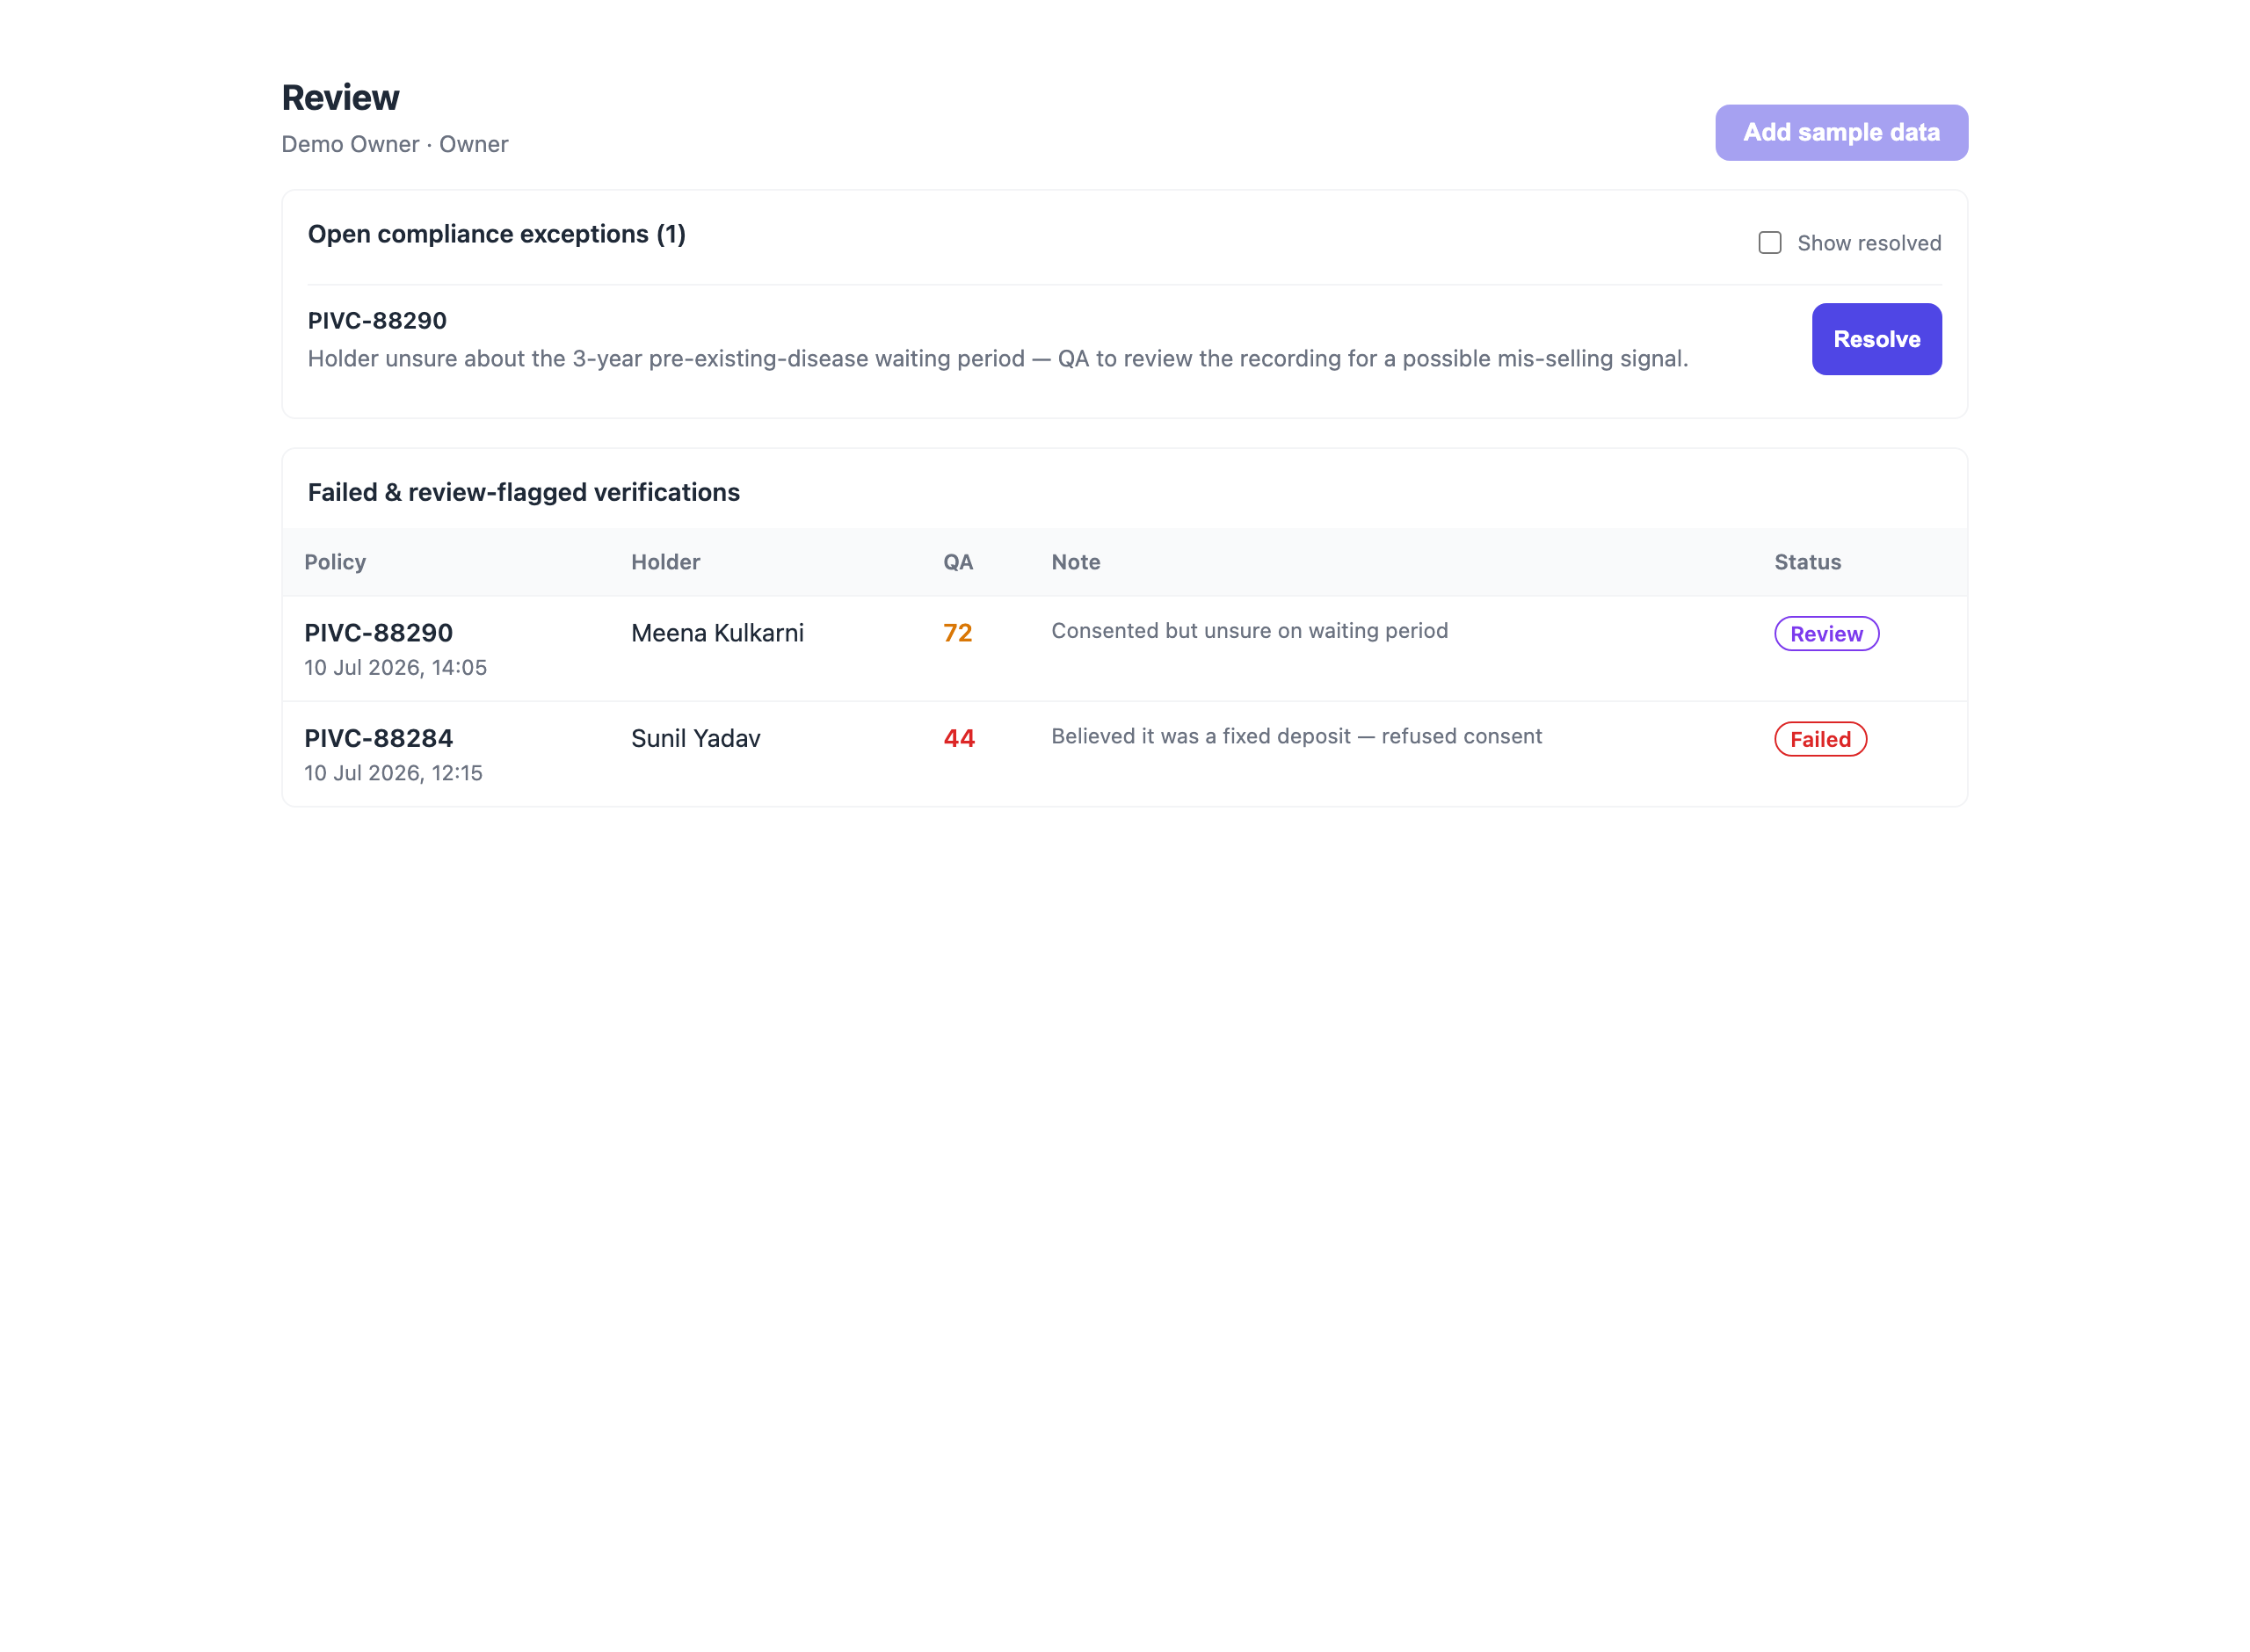Click the QA score 72
Screen dimensions: 2250x1652
(957, 633)
